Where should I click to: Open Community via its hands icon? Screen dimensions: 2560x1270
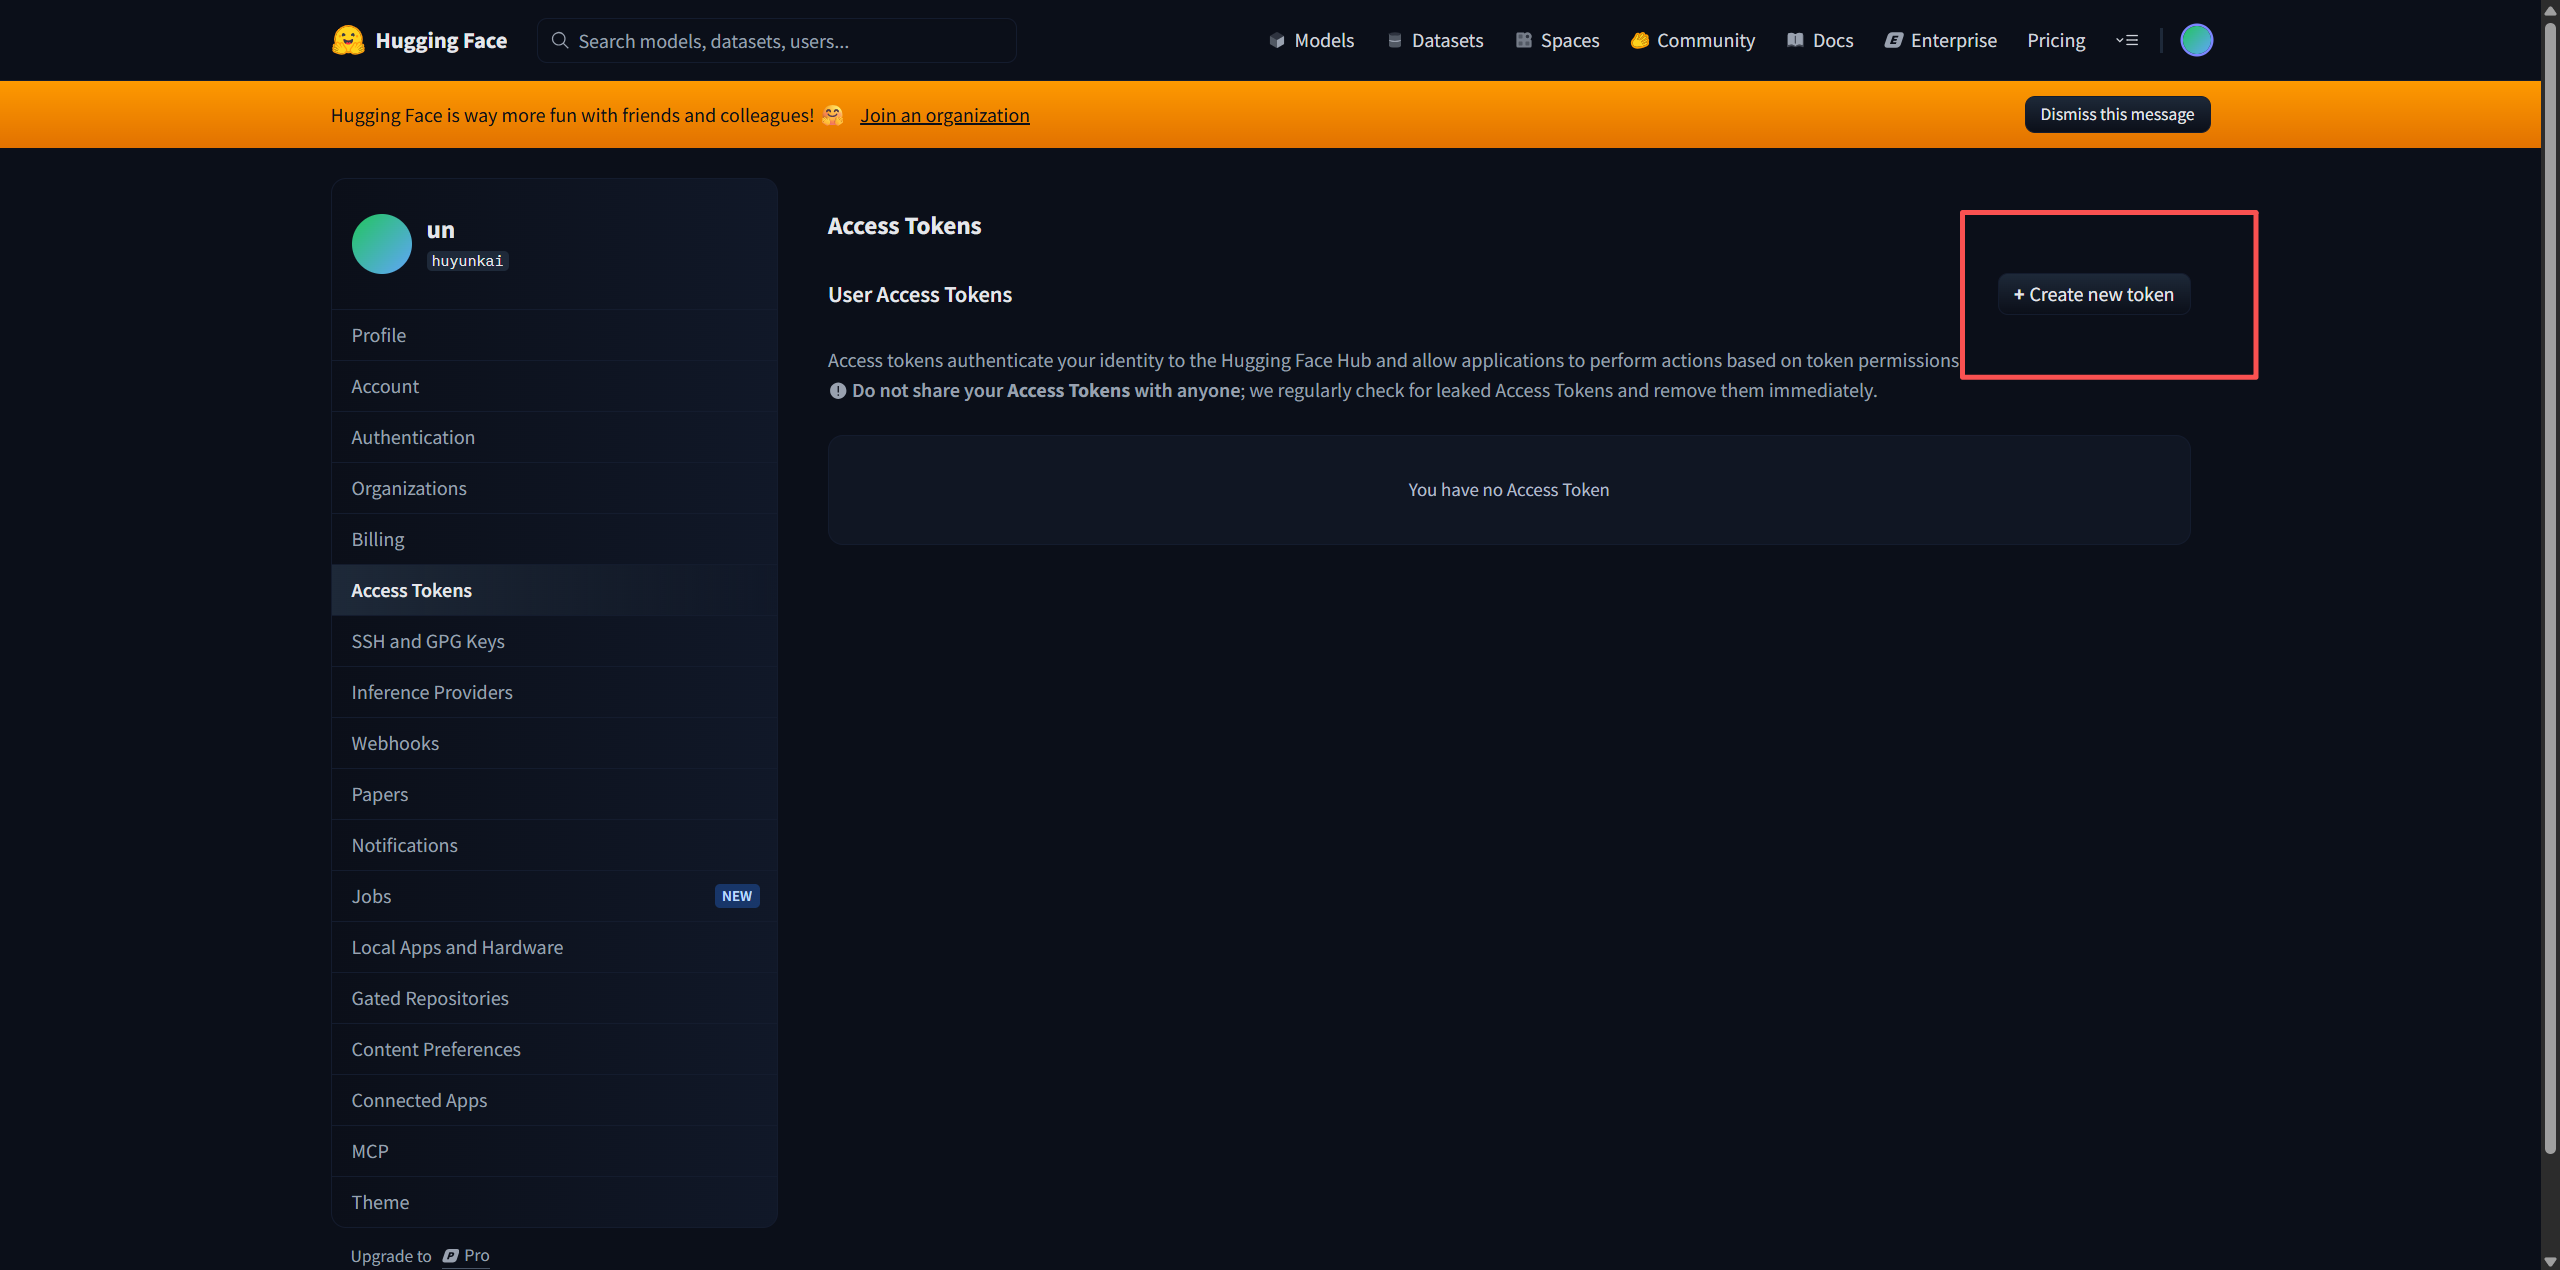[1639, 41]
